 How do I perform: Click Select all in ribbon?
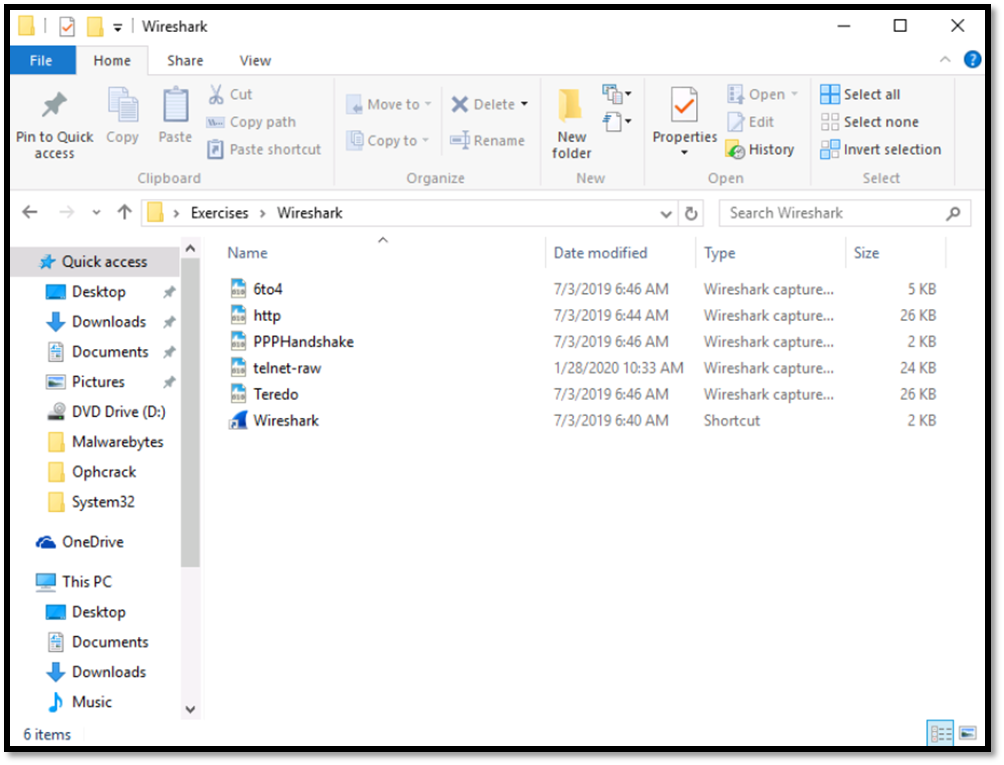coord(861,95)
